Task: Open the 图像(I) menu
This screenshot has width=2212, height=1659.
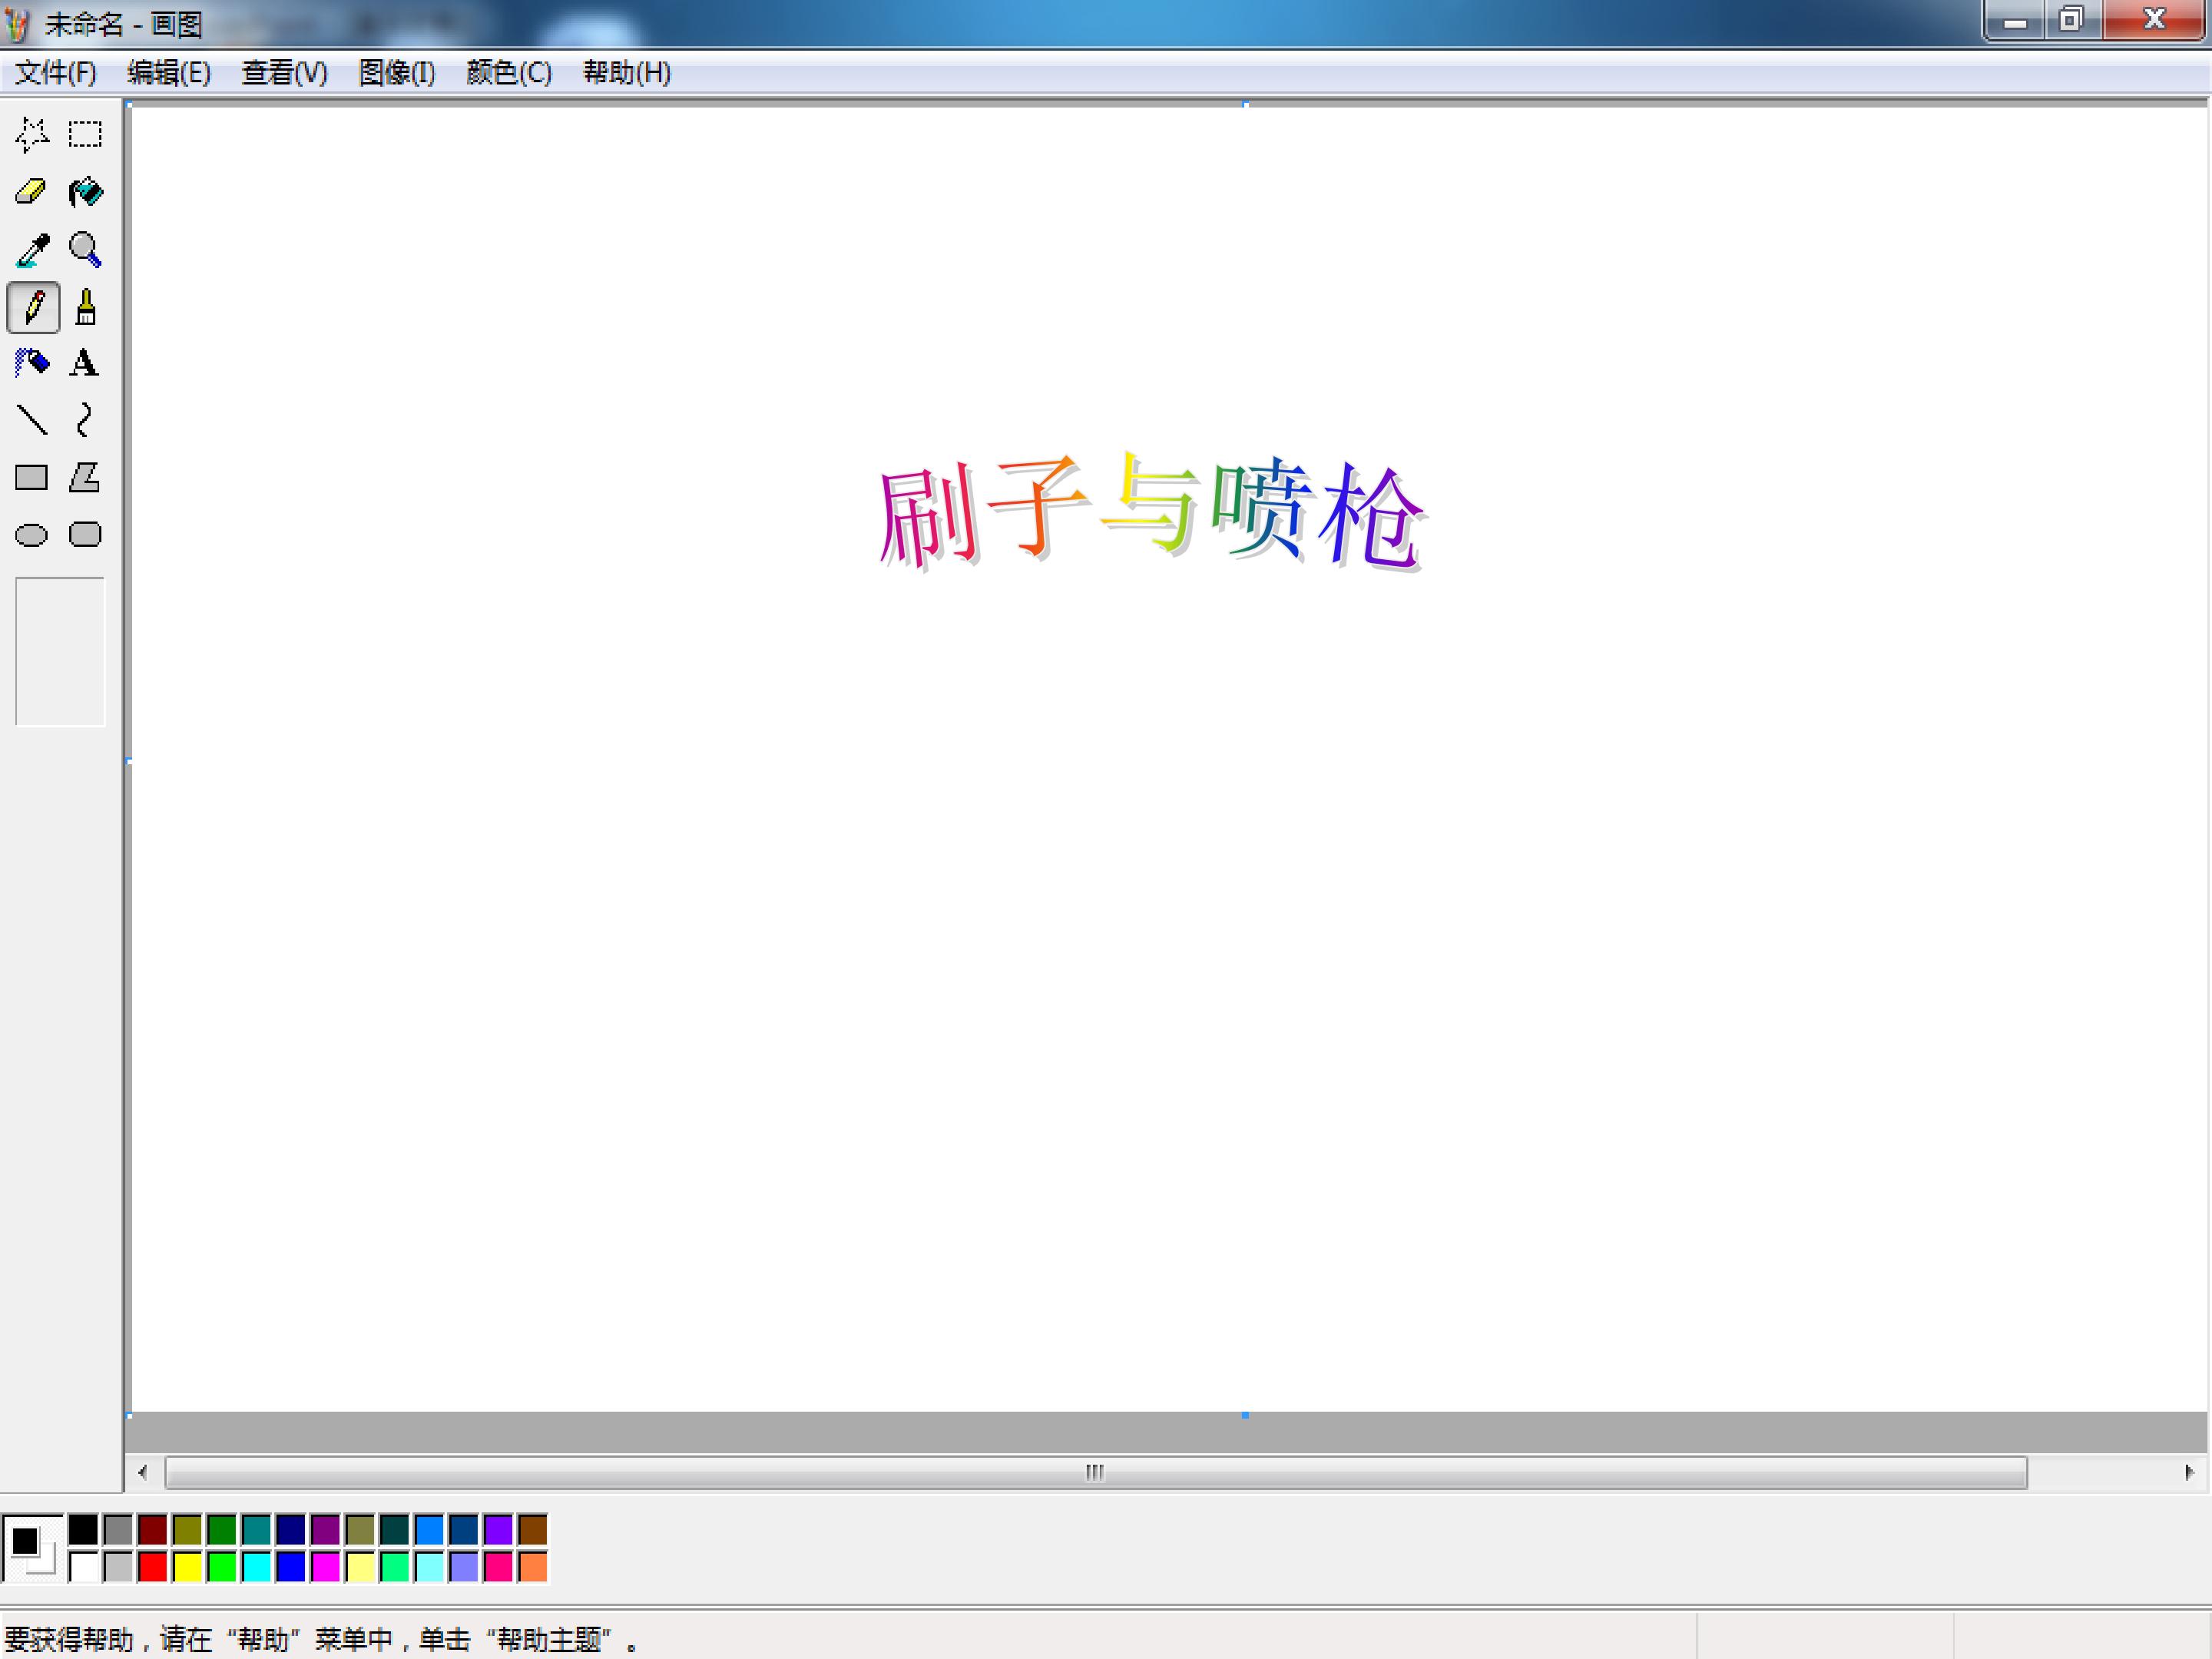Action: pyautogui.click(x=397, y=73)
